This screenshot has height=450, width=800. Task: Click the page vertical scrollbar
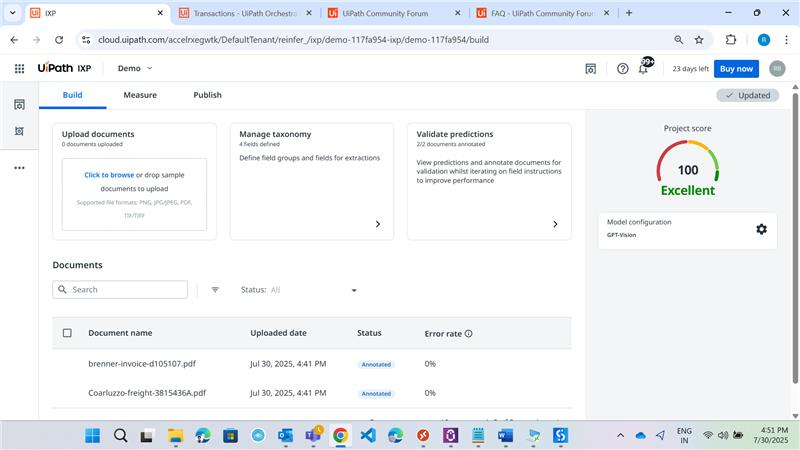pyautogui.click(x=795, y=237)
